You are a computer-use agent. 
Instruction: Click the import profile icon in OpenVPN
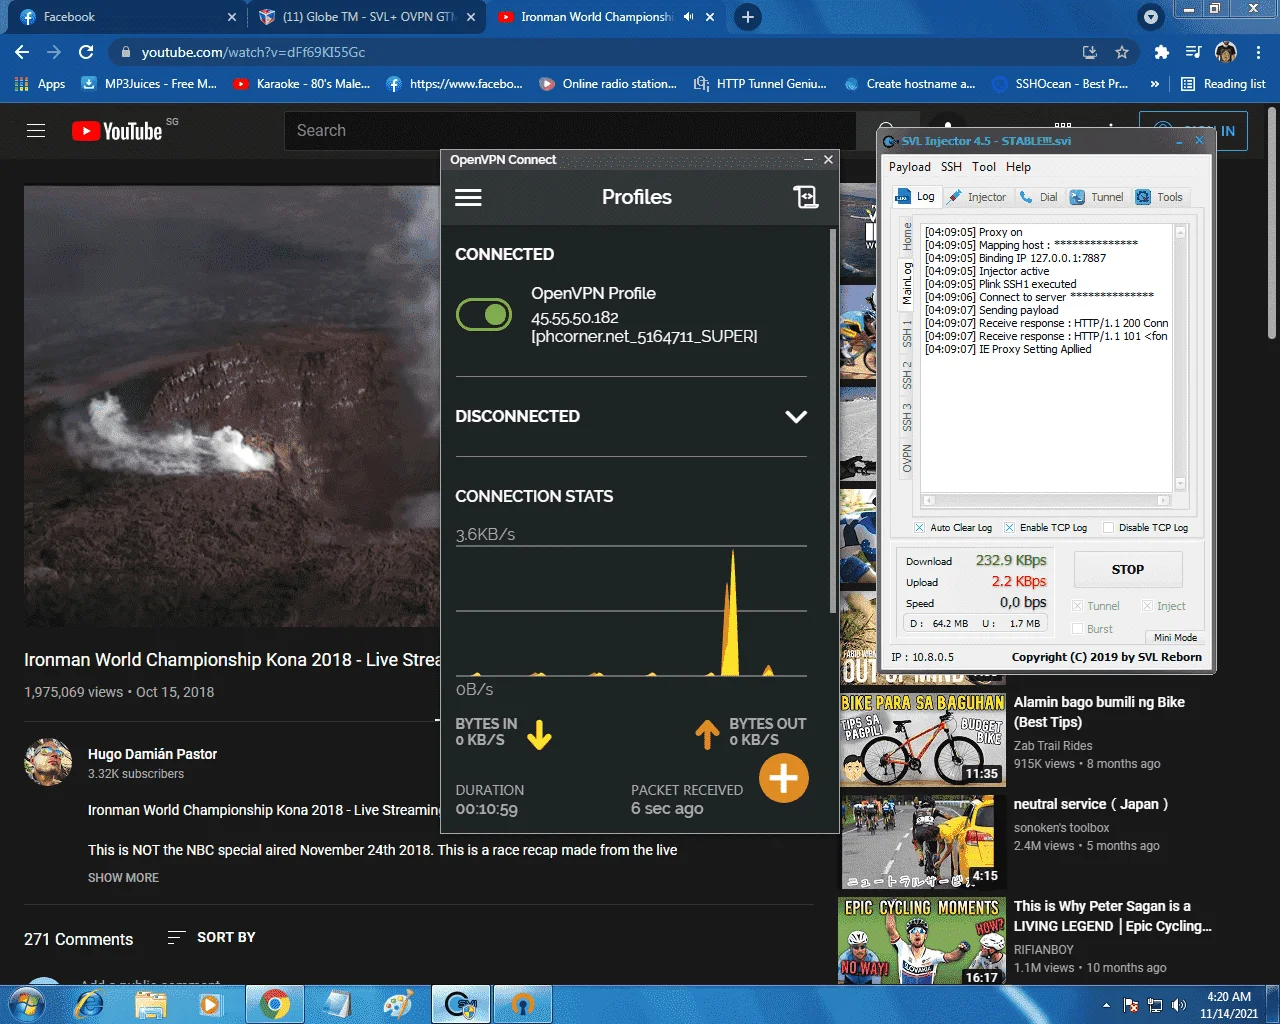tap(805, 197)
